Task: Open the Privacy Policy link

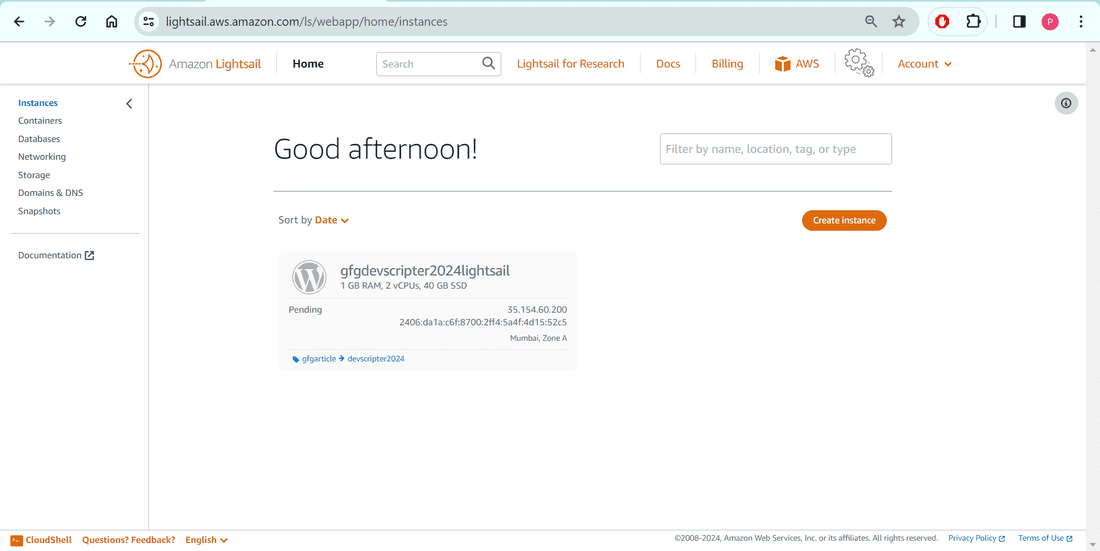Action: pos(977,538)
